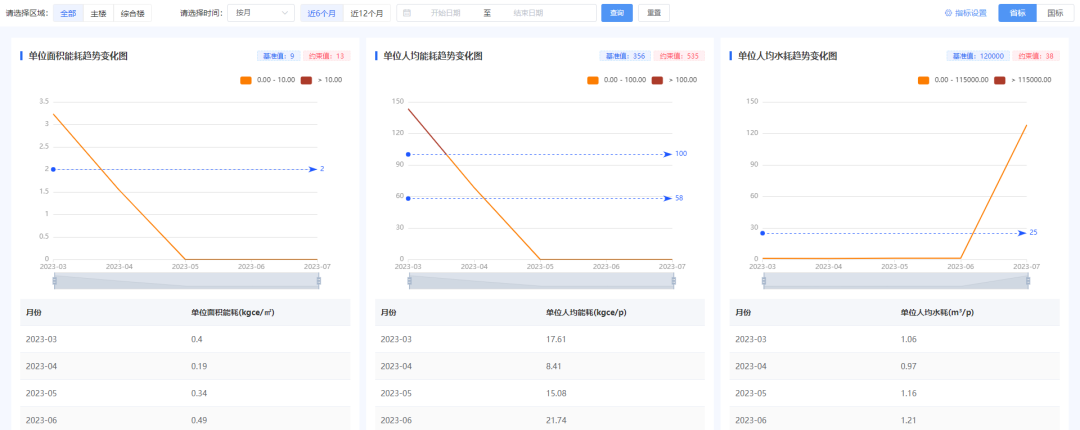
Task: Click the 21.74 value cell
Action: coord(556,420)
